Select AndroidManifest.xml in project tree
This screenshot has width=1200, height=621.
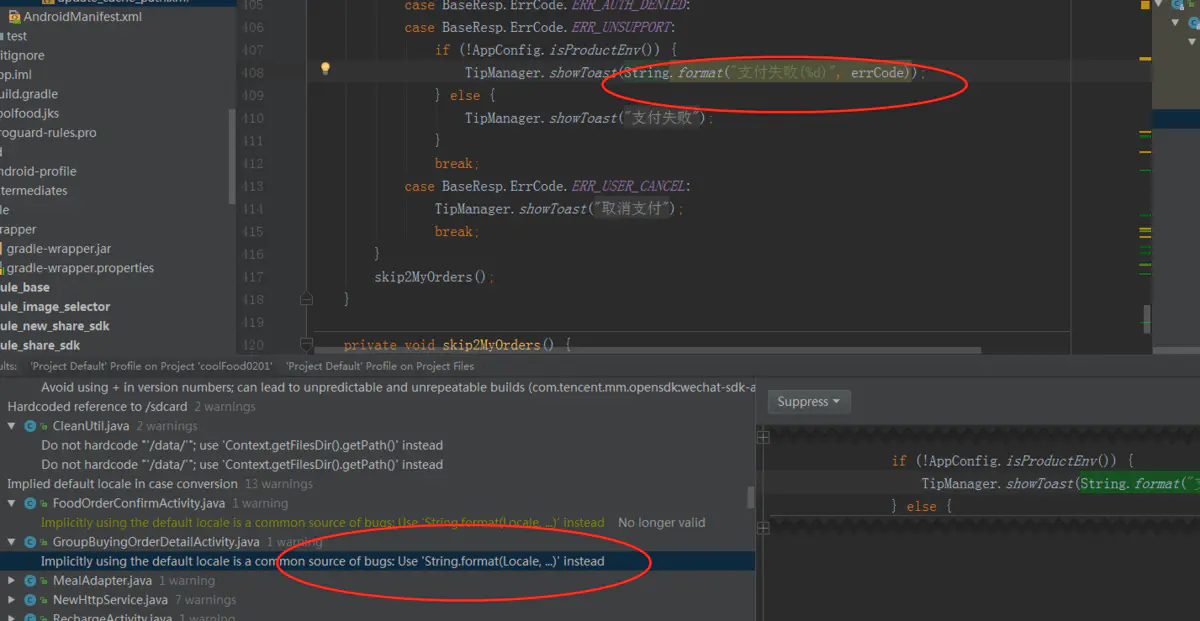point(82,17)
